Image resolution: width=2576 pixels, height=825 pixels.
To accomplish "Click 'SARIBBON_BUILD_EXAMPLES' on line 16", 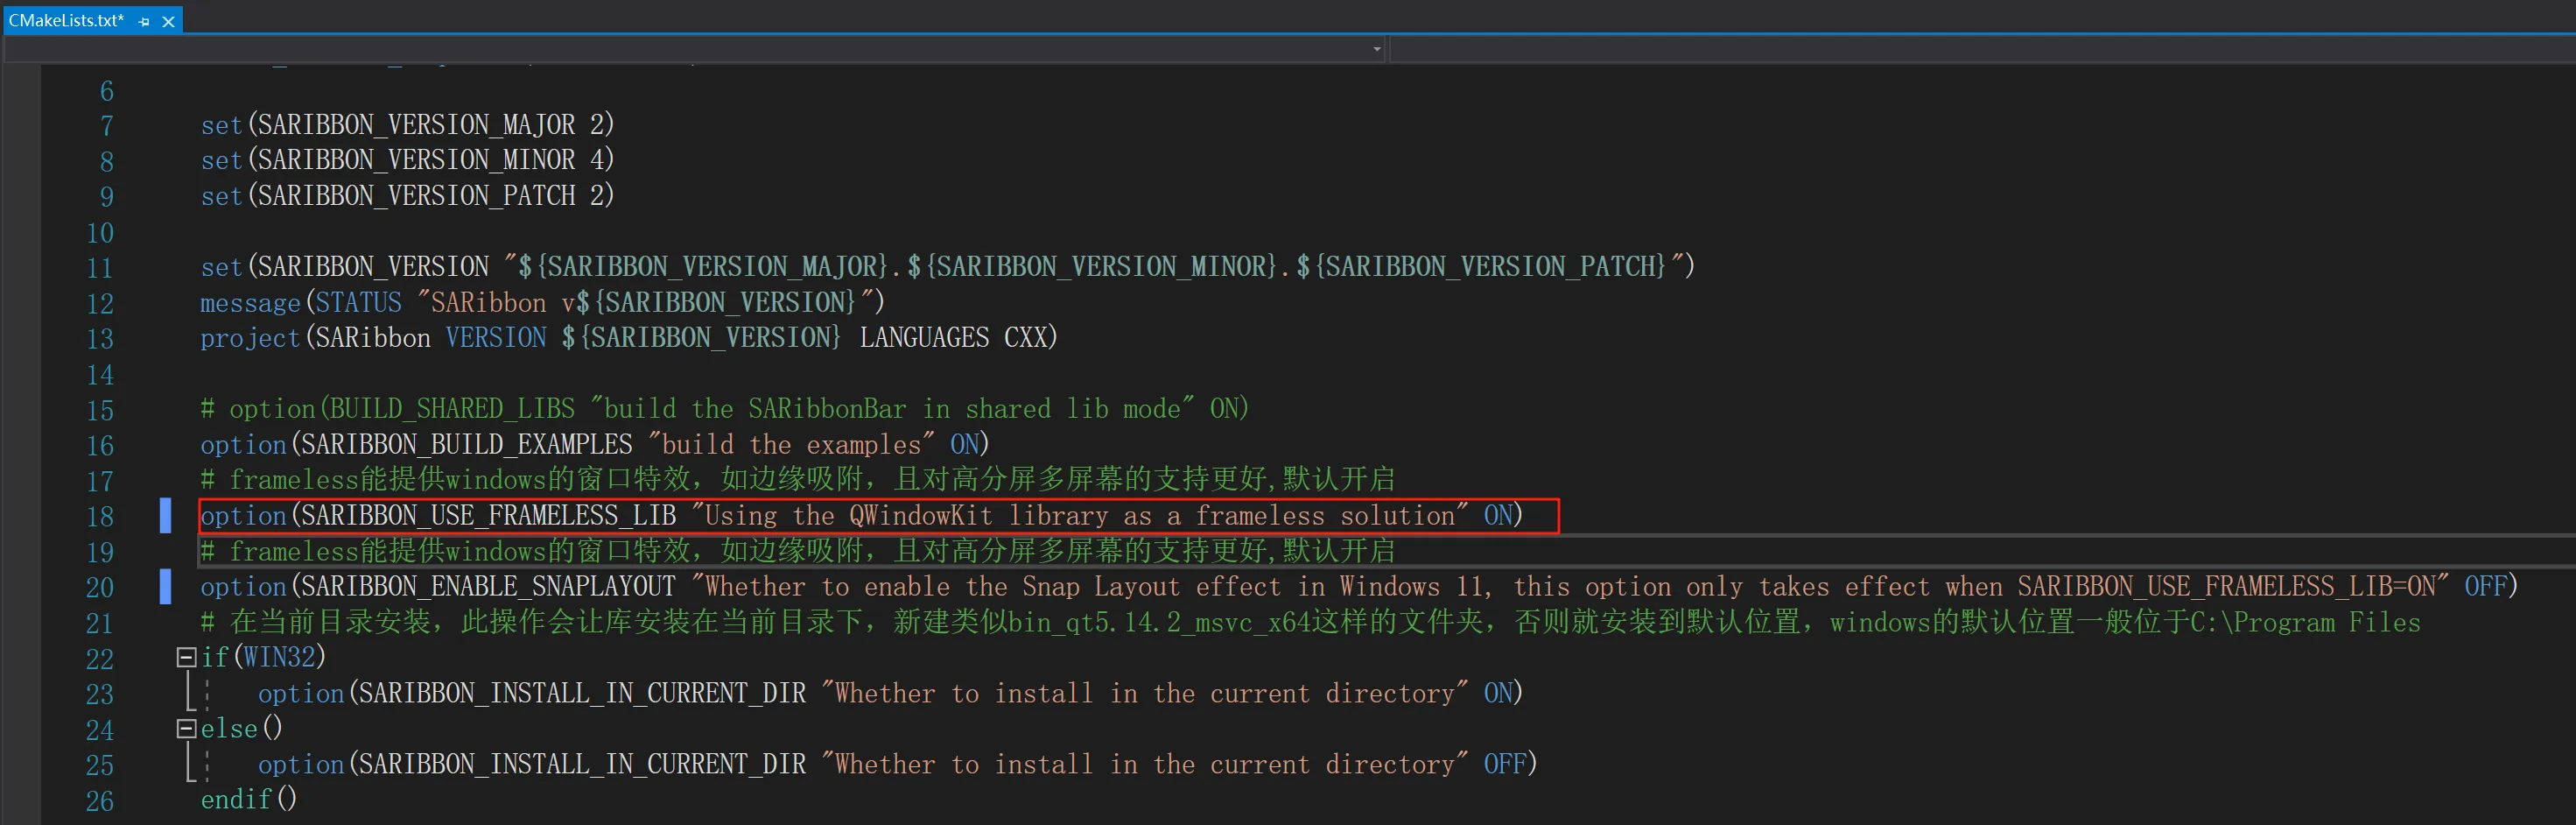I will pos(467,445).
